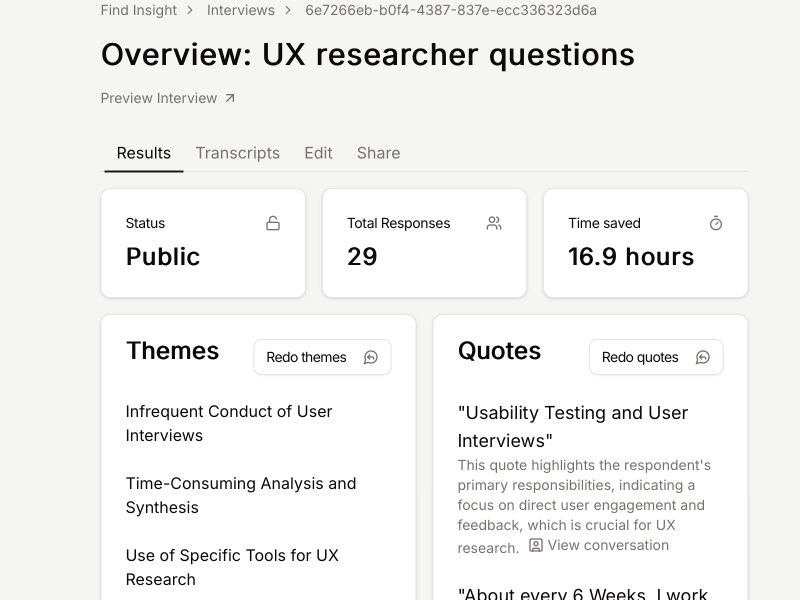Image resolution: width=800 pixels, height=600 pixels.
Task: Open View conversation link under first quote
Action: 608,545
